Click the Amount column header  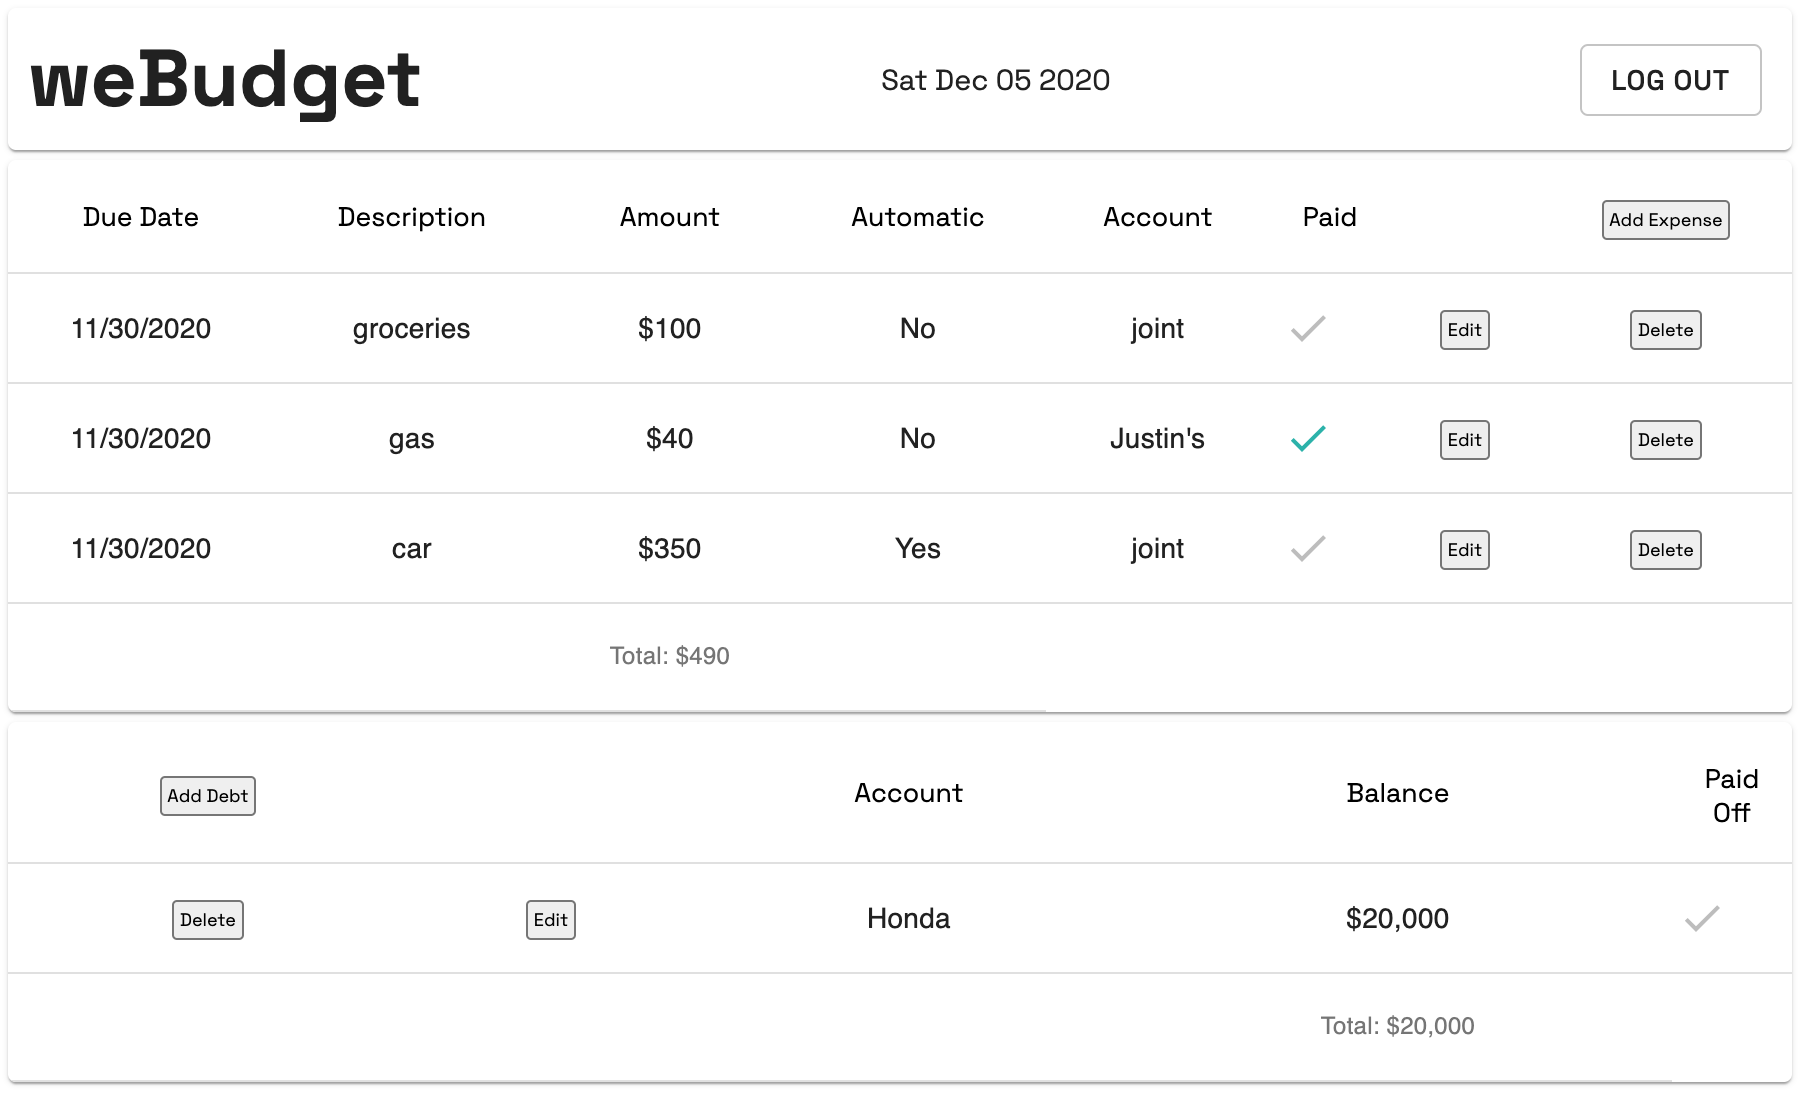tap(669, 217)
